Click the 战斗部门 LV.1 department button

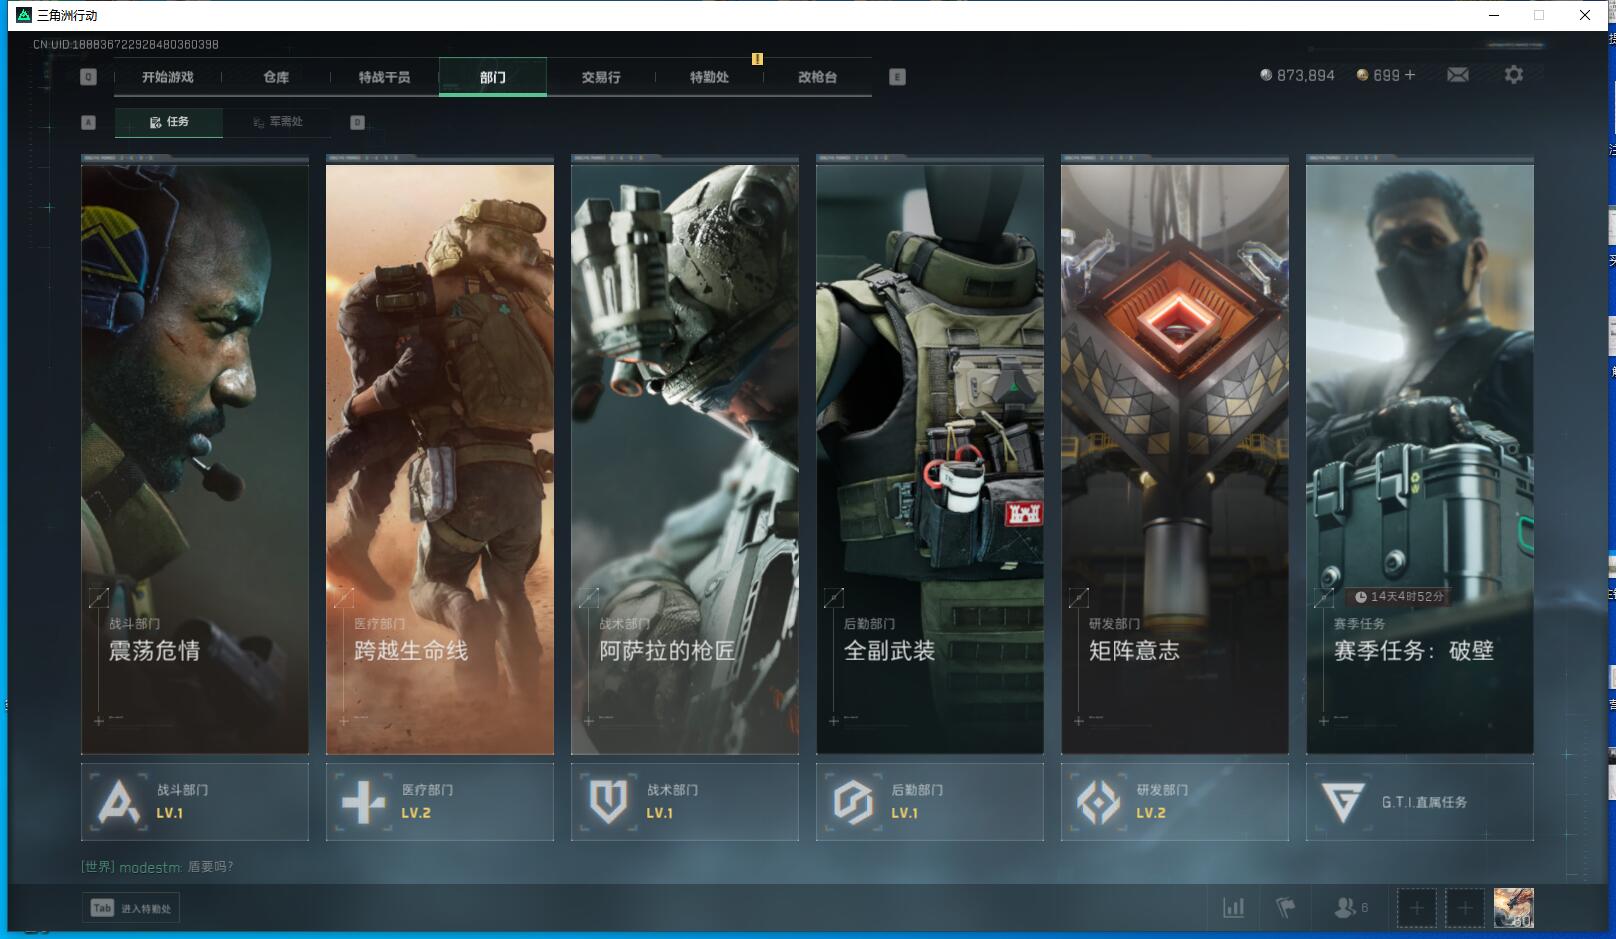[195, 802]
